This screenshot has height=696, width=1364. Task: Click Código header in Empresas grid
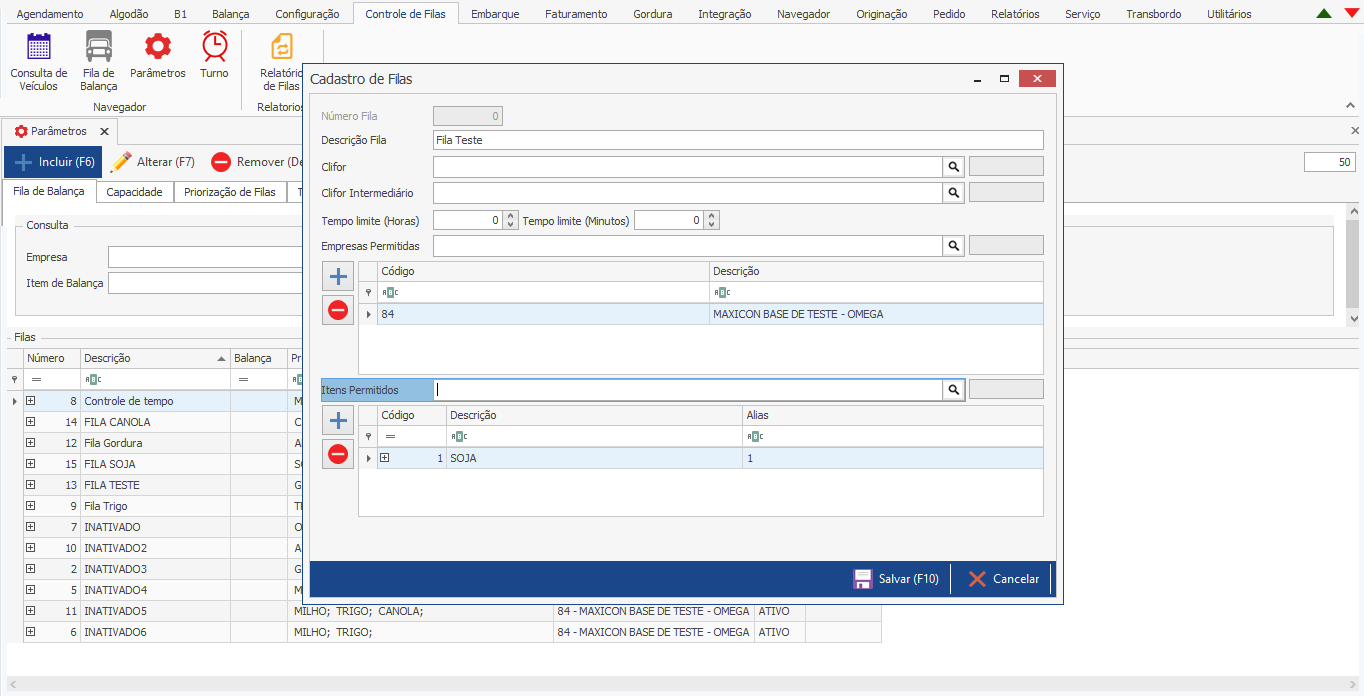pos(543,271)
